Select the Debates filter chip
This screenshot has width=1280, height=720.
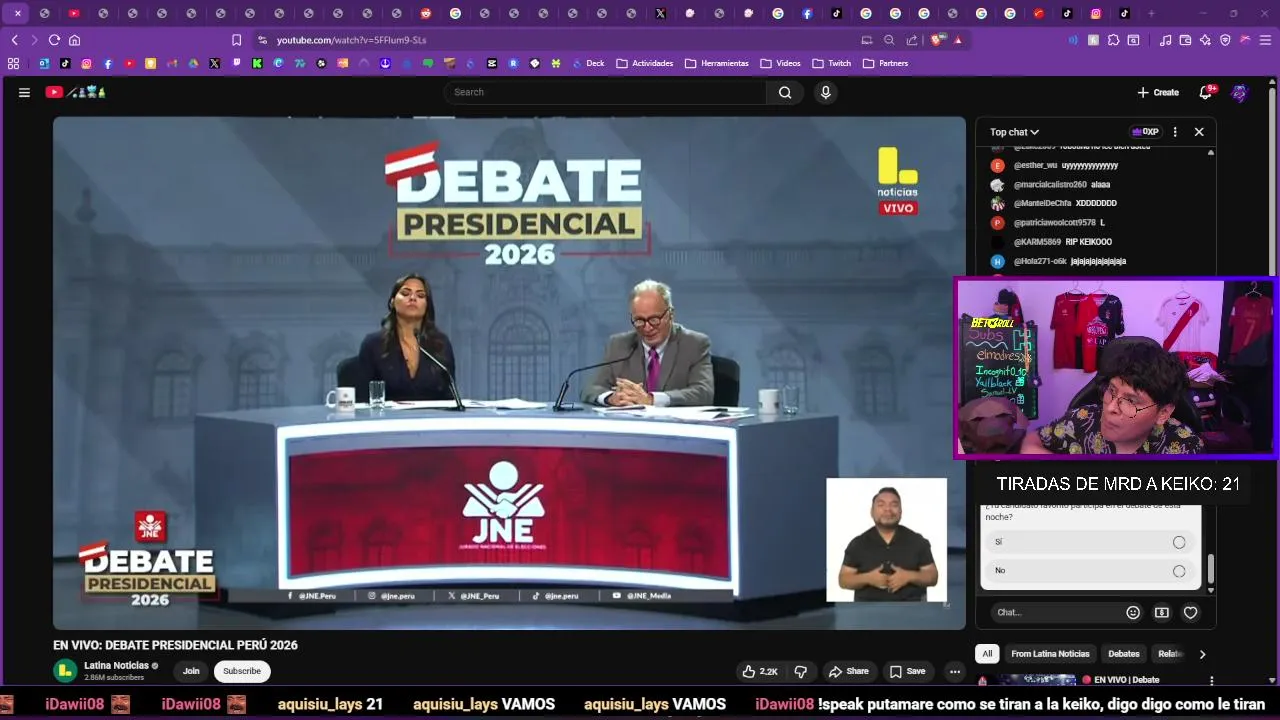point(1124,654)
